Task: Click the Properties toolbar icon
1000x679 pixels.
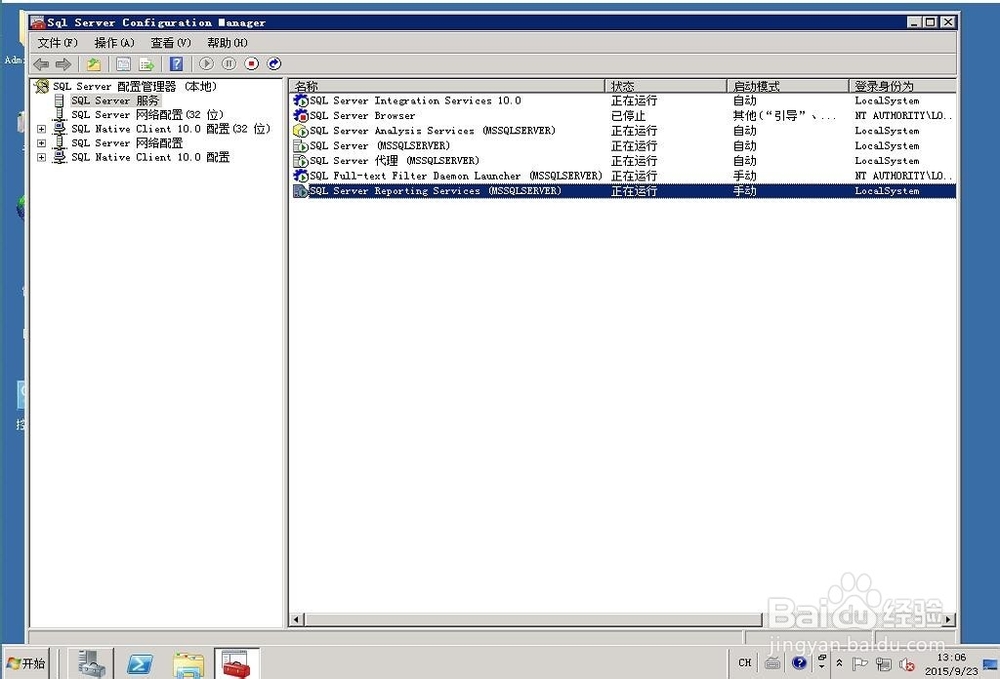Action: coord(124,64)
